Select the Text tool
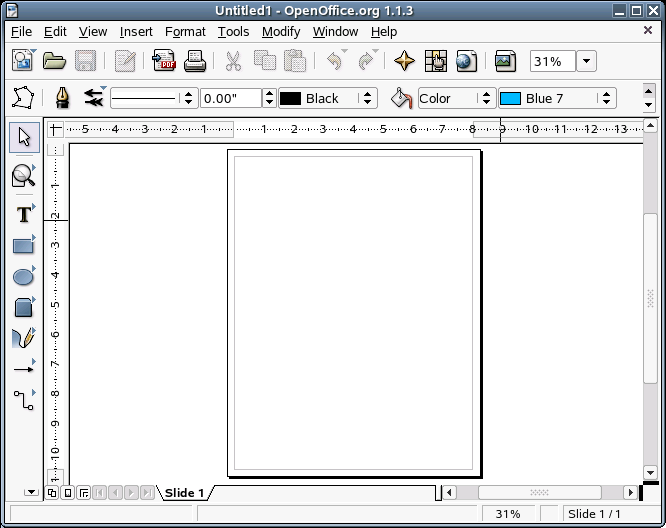The image size is (666, 528). [24, 214]
